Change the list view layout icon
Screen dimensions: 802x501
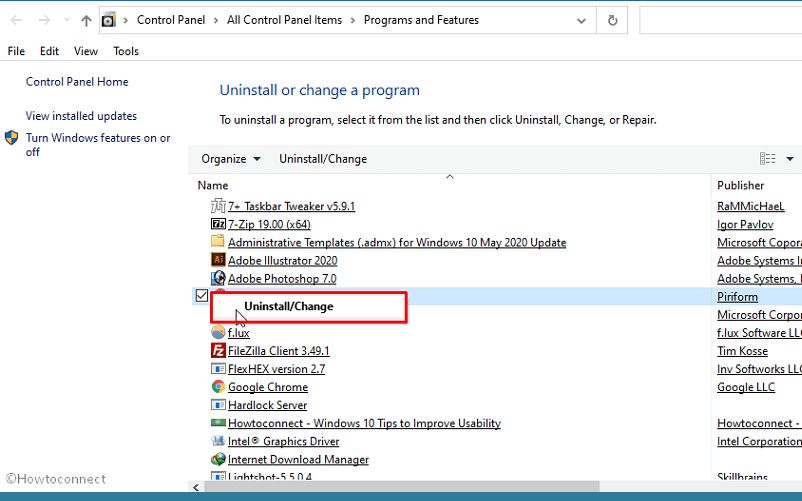pos(767,159)
